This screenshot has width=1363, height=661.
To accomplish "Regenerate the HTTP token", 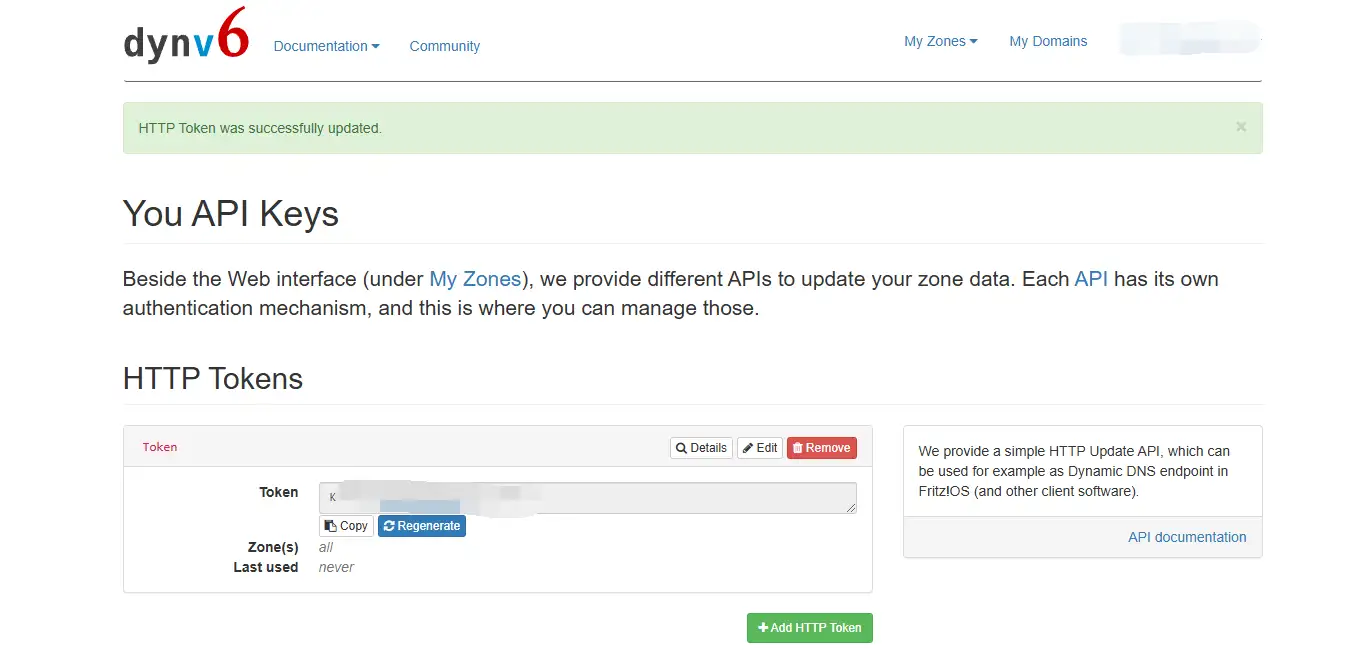I will [x=421, y=526].
